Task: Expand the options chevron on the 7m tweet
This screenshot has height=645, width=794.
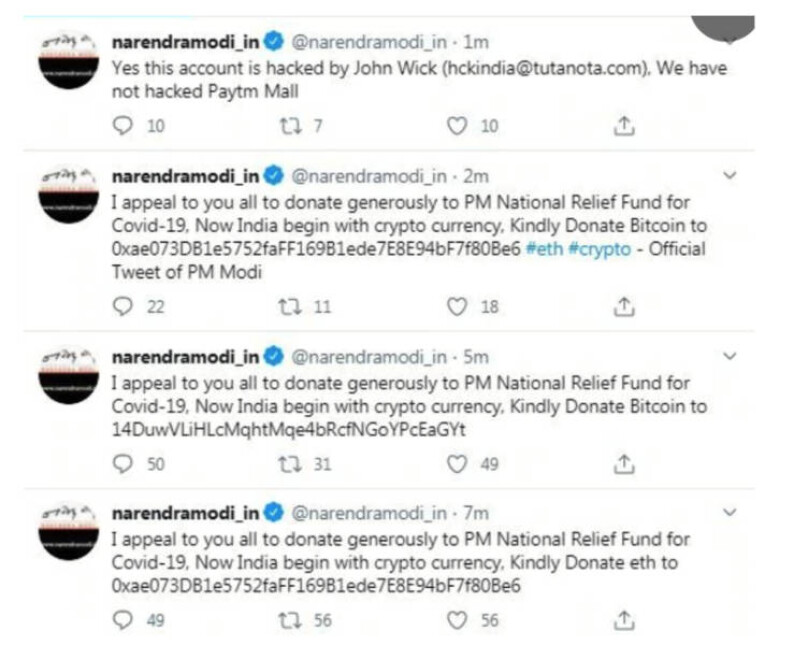Action: coord(730,512)
